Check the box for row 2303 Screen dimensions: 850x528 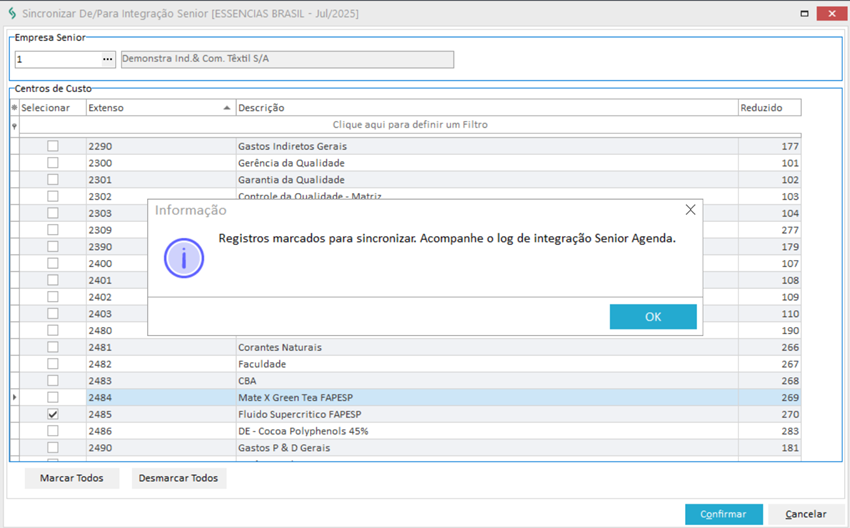click(53, 213)
